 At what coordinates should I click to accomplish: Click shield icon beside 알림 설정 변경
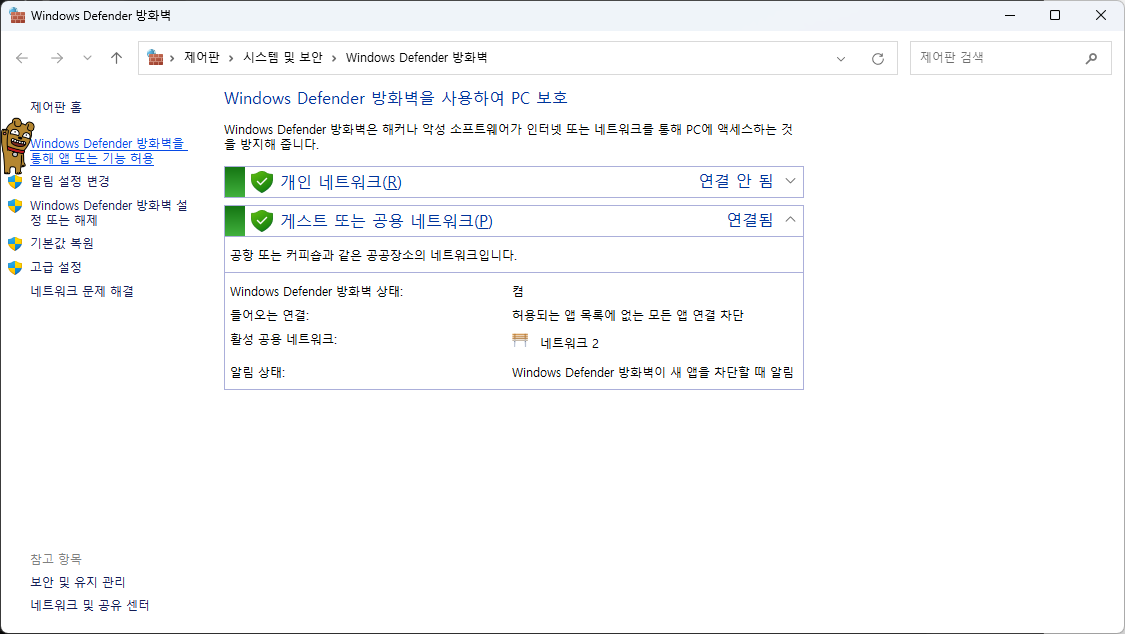15,181
